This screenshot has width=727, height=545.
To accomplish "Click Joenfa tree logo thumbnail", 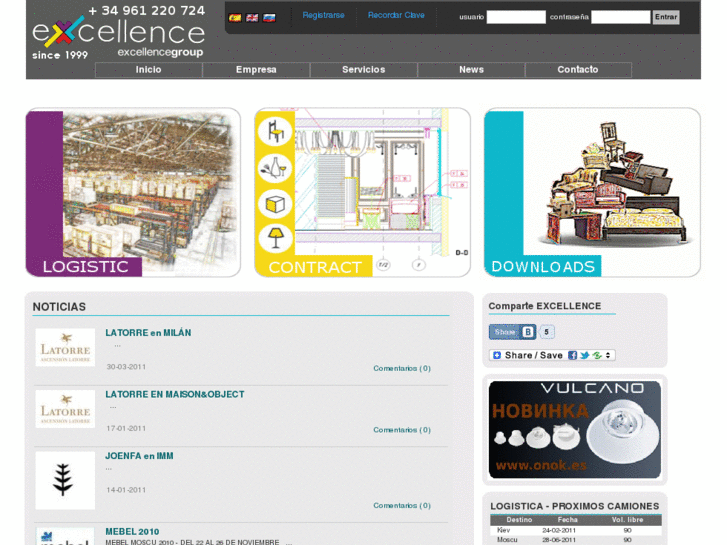I will (x=65, y=481).
